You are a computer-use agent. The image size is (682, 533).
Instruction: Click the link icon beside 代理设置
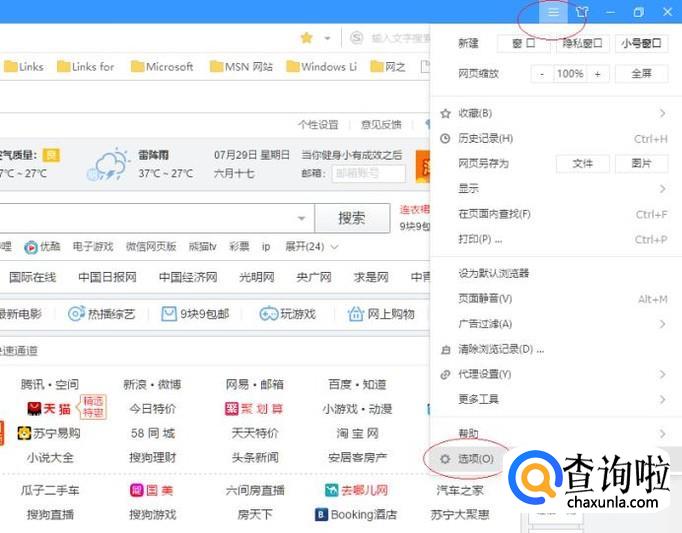(x=445, y=374)
